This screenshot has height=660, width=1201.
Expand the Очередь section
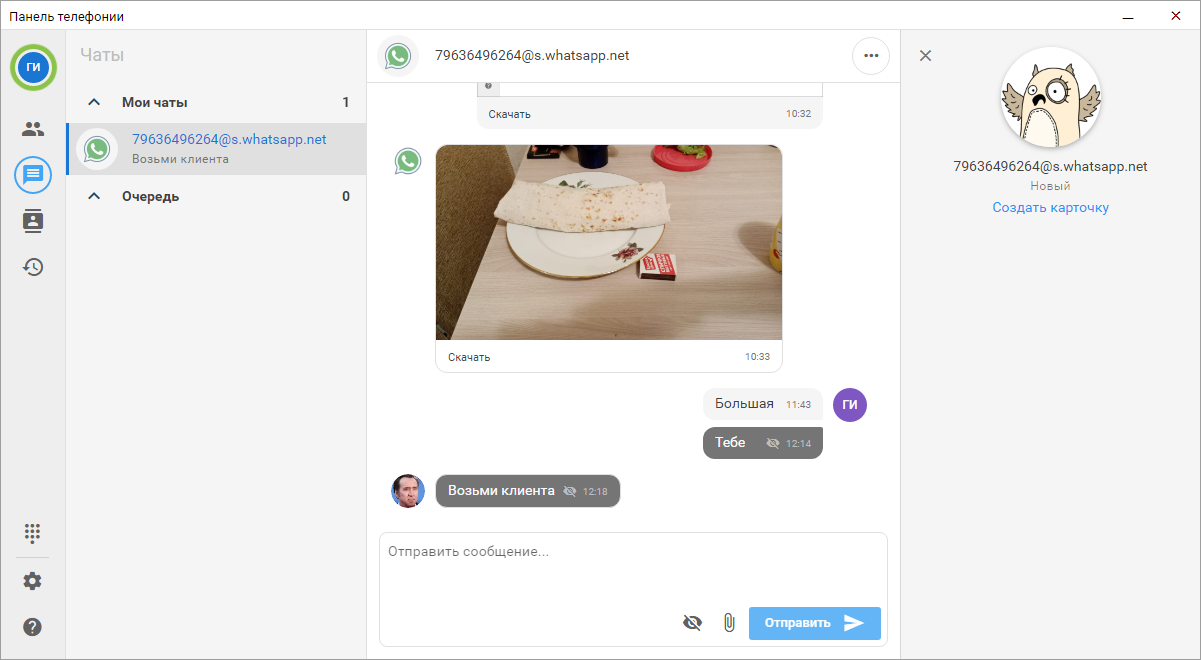(x=93, y=196)
